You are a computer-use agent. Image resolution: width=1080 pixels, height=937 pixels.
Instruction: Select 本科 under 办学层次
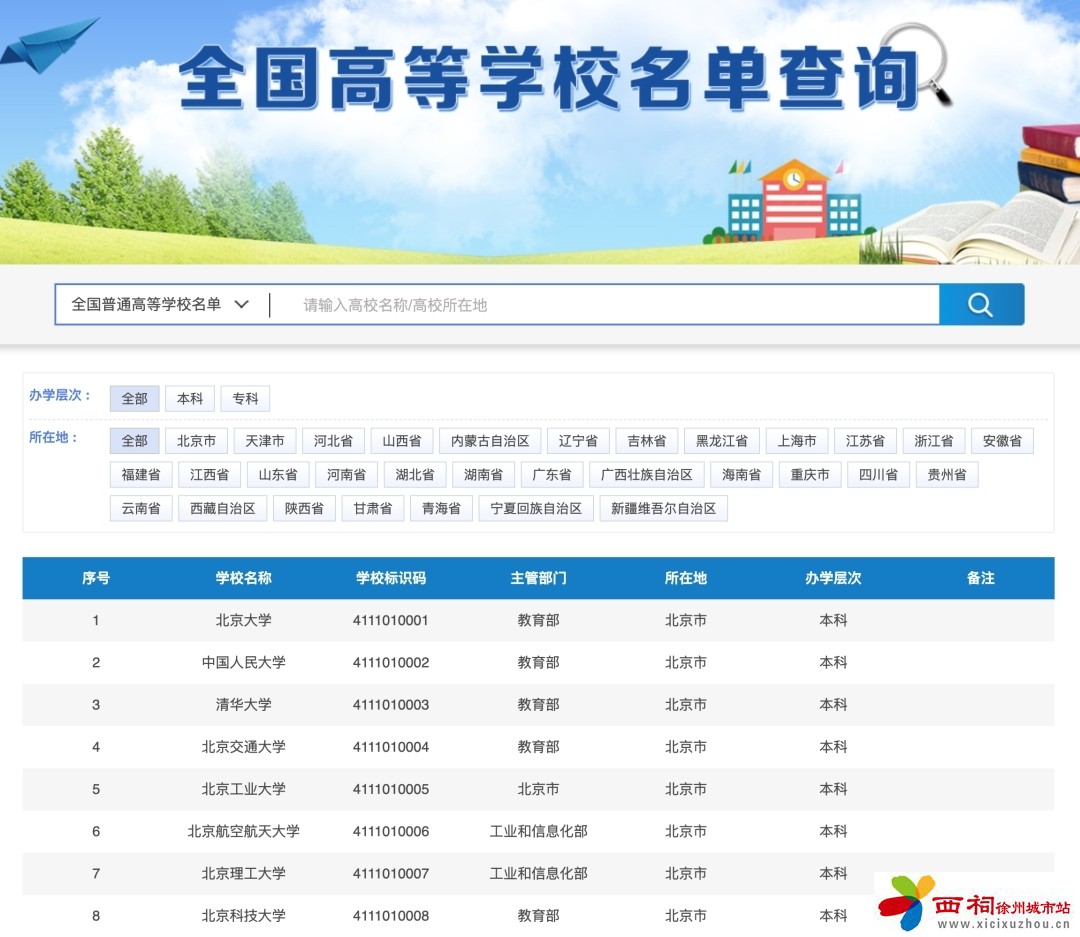tap(189, 398)
